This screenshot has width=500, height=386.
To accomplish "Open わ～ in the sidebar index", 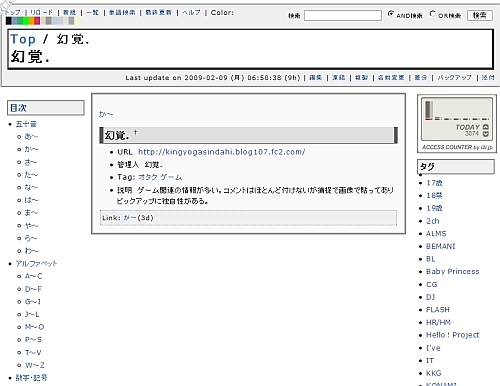I will pos(31,251).
